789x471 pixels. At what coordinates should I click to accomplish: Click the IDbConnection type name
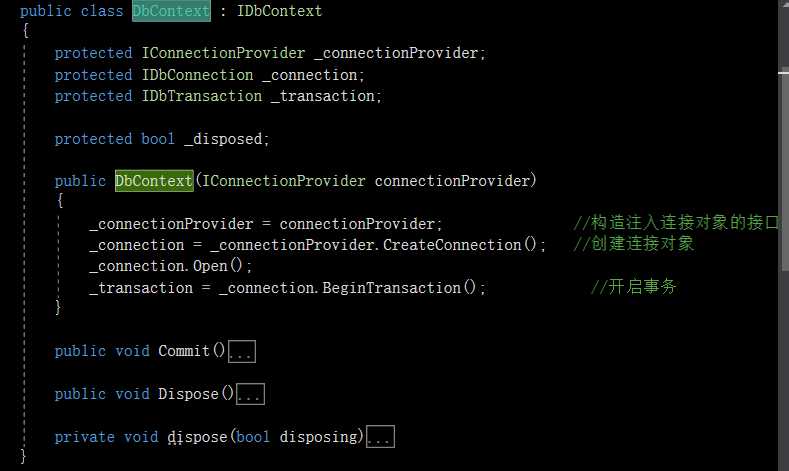[x=196, y=75]
